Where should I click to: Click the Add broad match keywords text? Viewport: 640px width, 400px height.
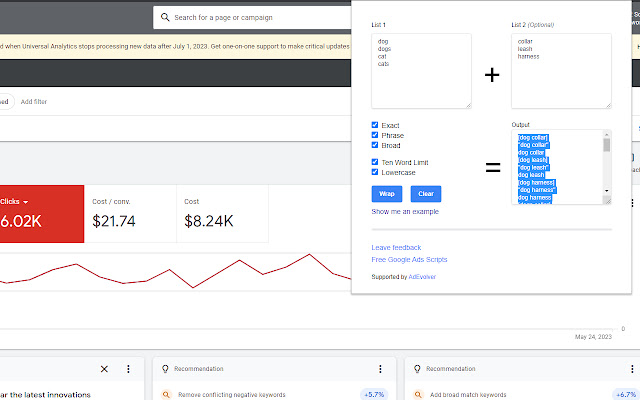pyautogui.click(x=468, y=395)
